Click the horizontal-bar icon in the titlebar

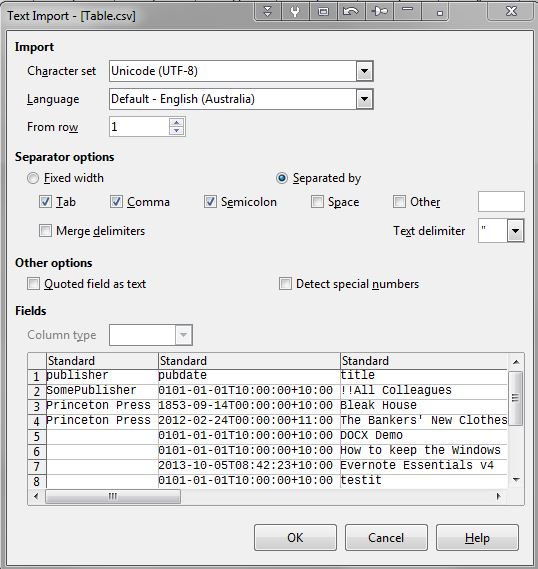point(407,12)
